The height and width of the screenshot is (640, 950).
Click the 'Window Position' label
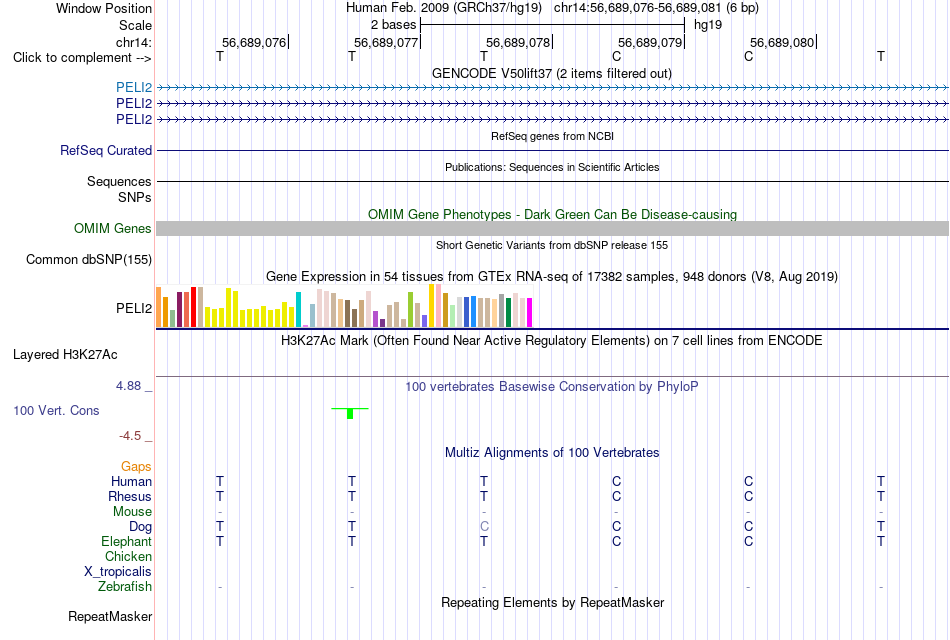104,8
